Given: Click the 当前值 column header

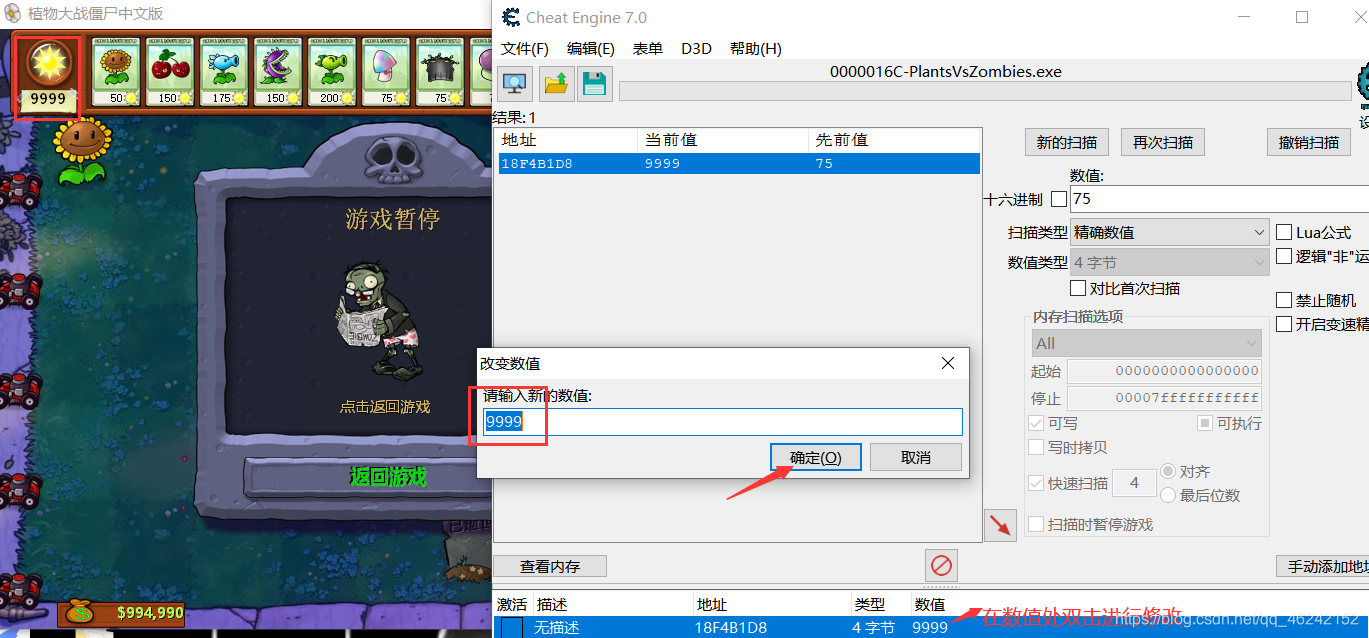Looking at the screenshot, I should pos(722,140).
